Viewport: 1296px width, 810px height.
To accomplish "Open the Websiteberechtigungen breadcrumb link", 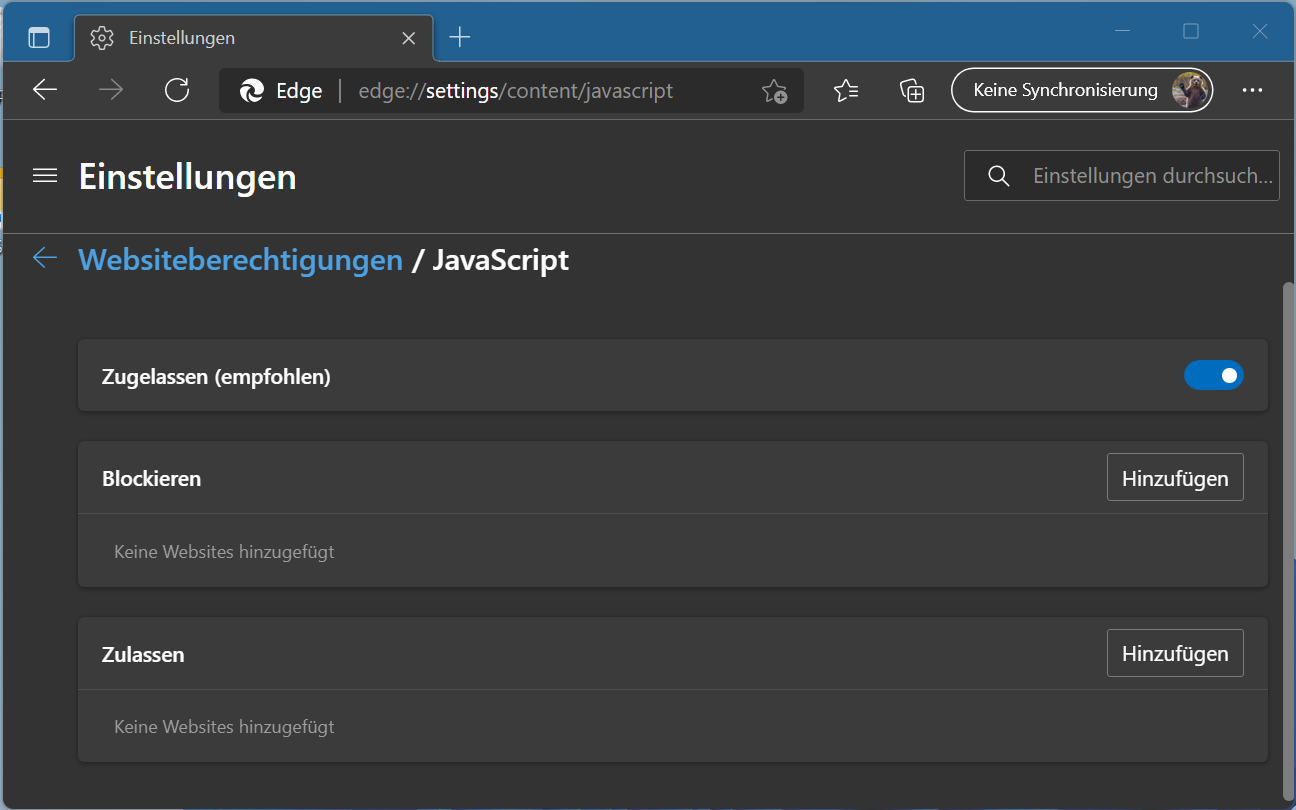I will coord(240,260).
